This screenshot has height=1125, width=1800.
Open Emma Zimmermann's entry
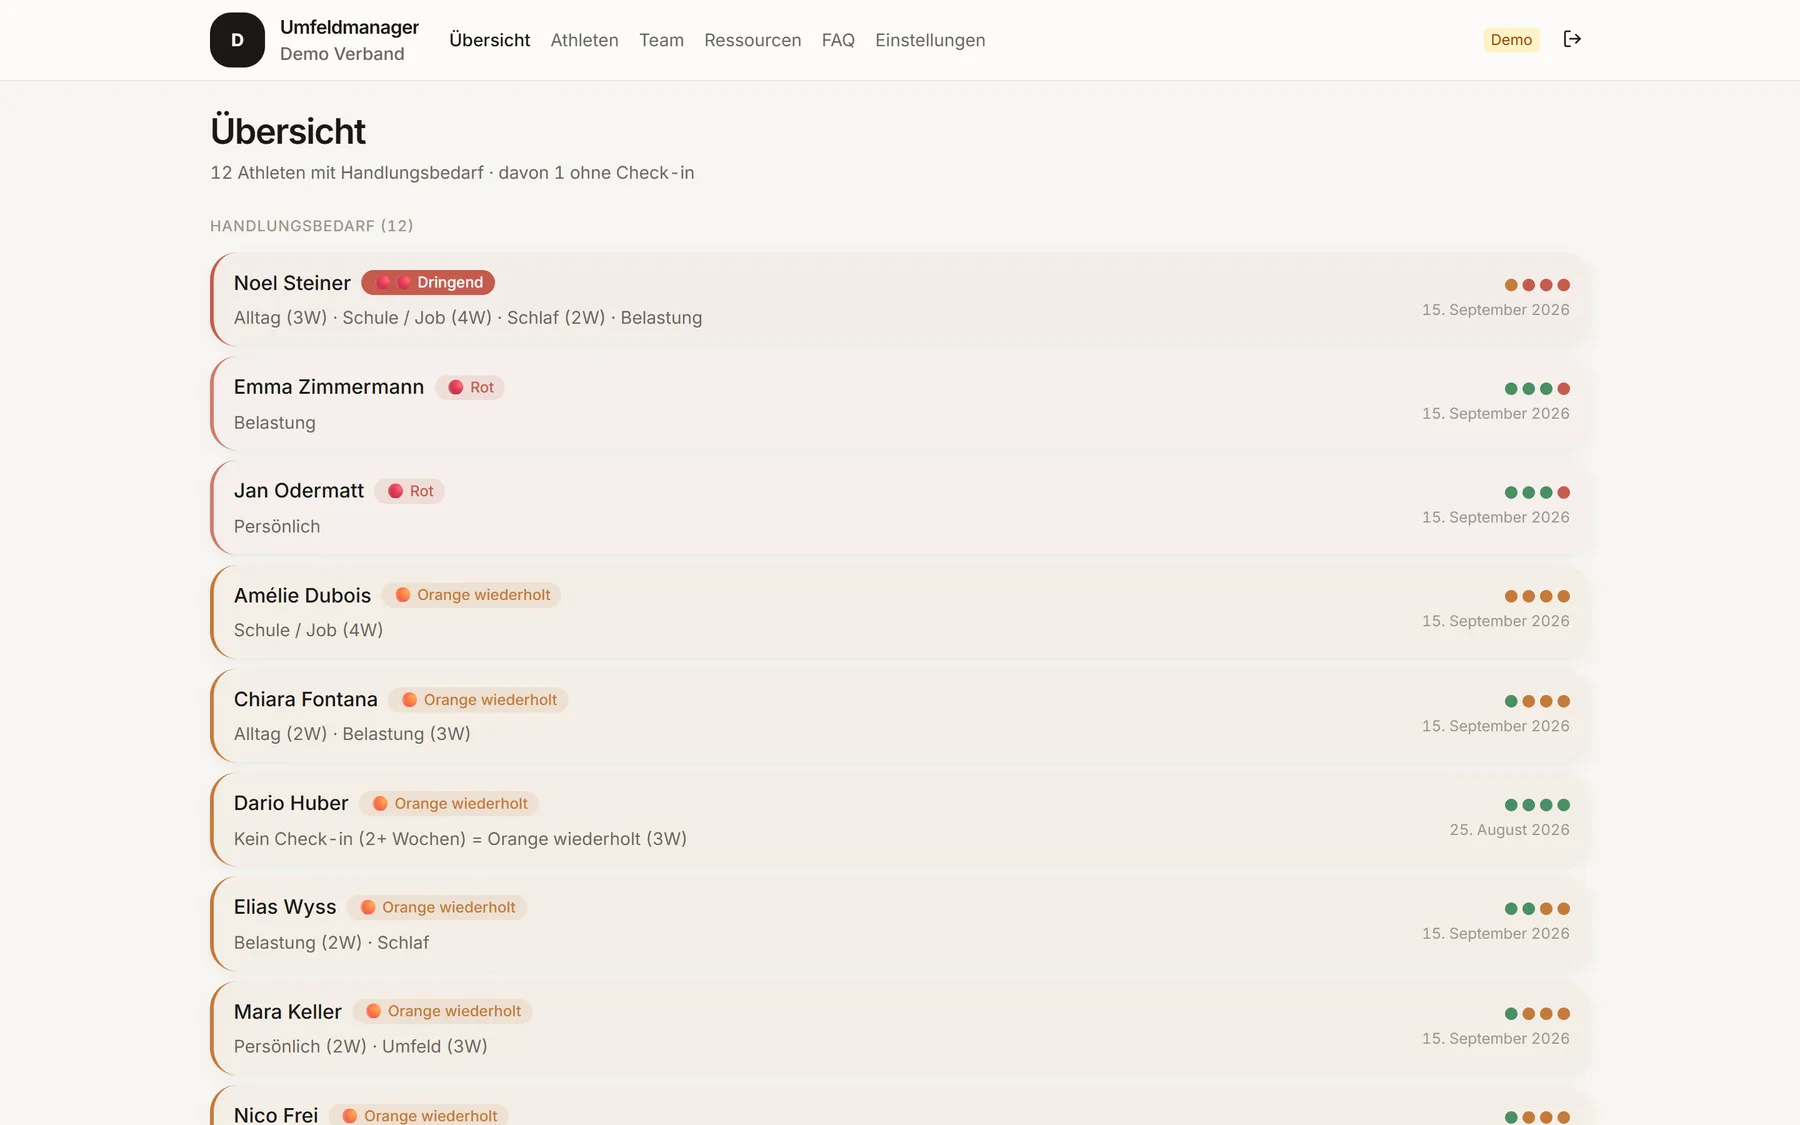click(x=899, y=403)
